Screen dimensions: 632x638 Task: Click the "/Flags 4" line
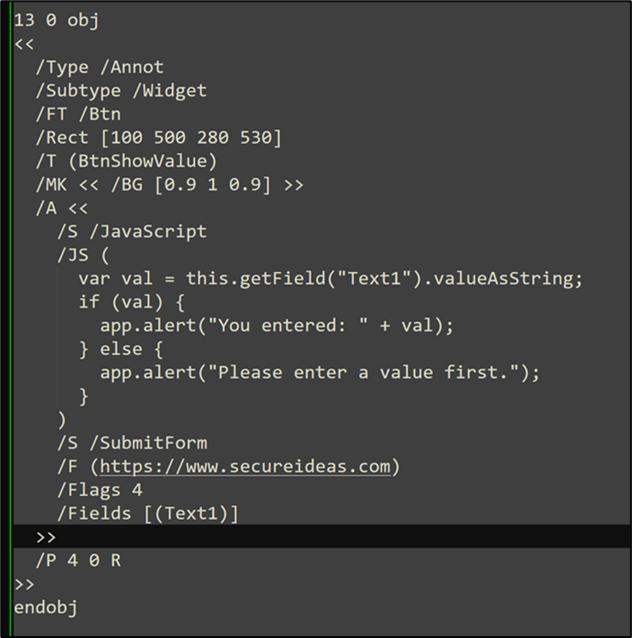coord(99,490)
